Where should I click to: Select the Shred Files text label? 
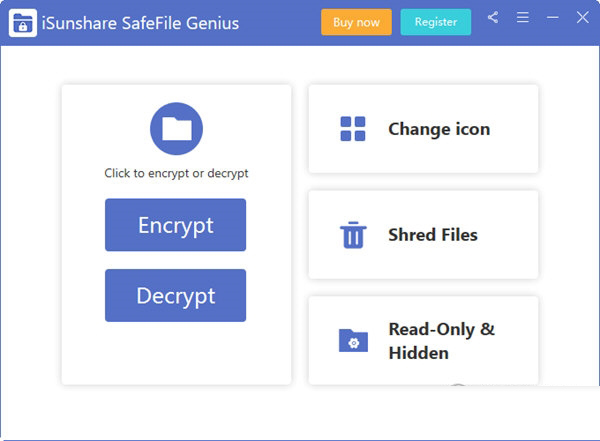coord(433,235)
